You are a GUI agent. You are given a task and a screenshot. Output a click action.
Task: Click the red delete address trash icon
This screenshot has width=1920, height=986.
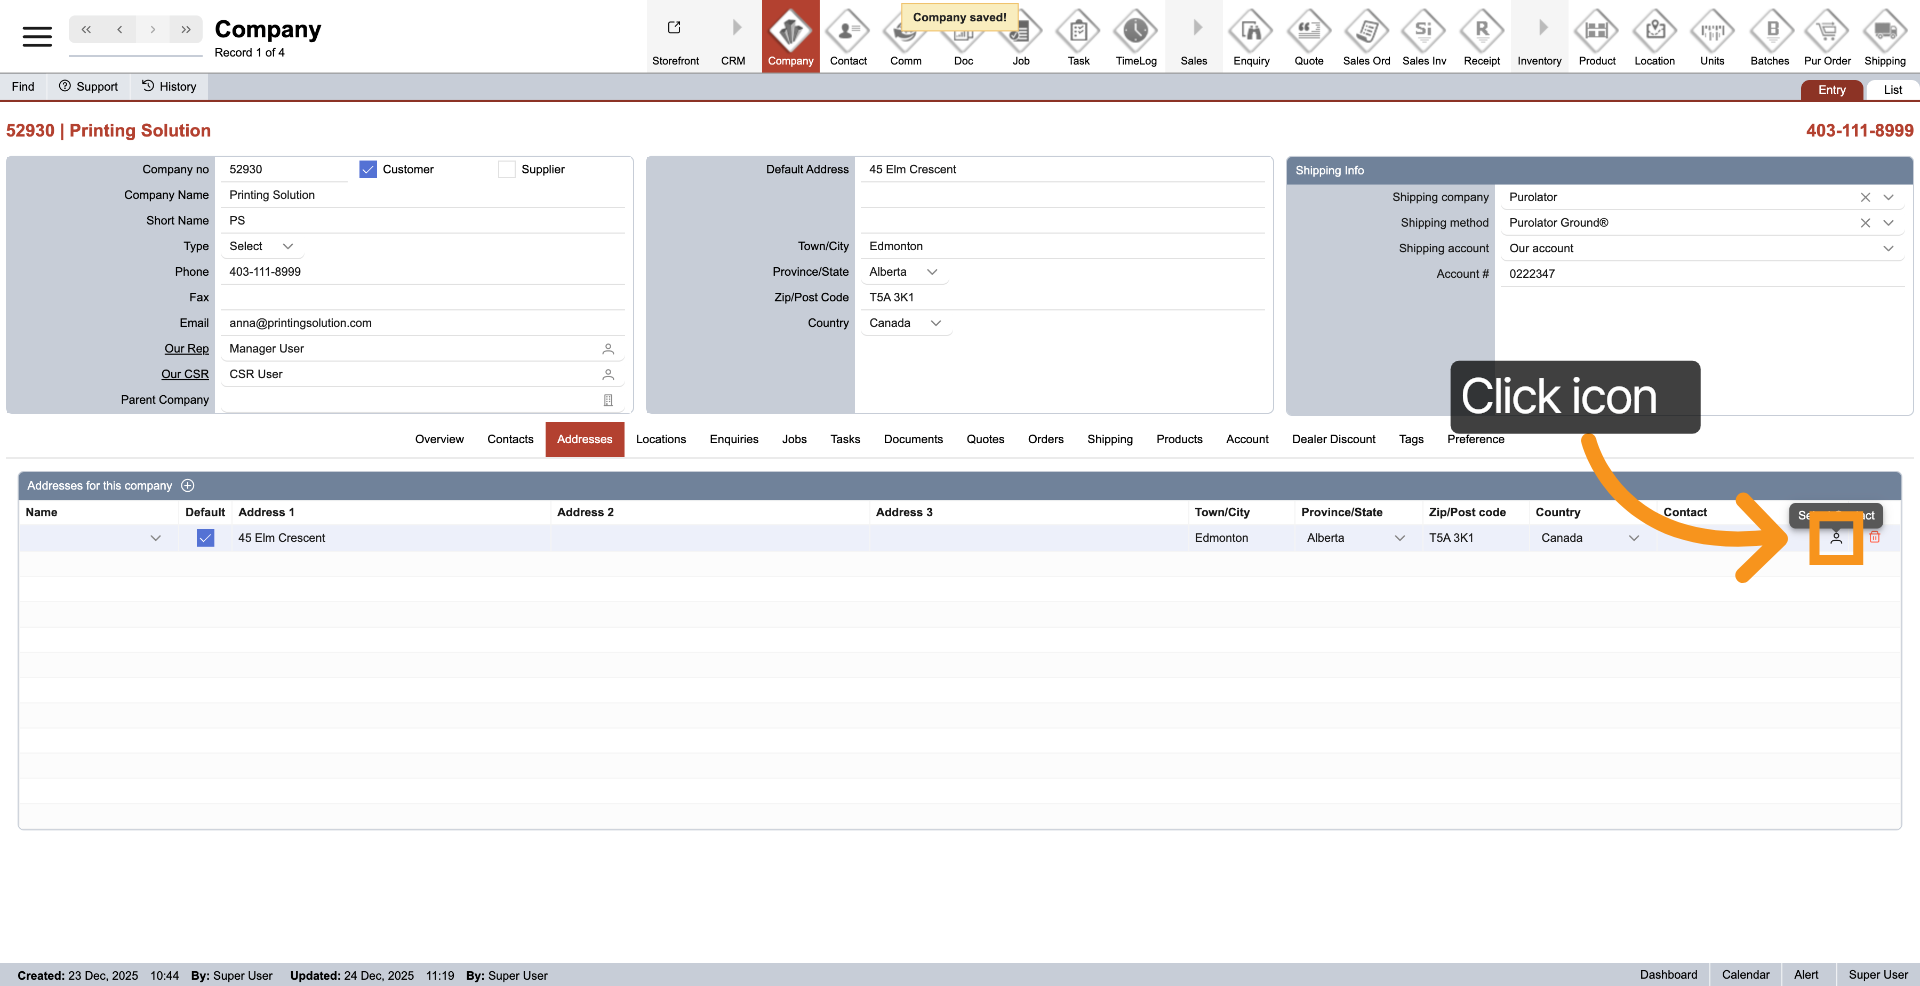click(1875, 538)
